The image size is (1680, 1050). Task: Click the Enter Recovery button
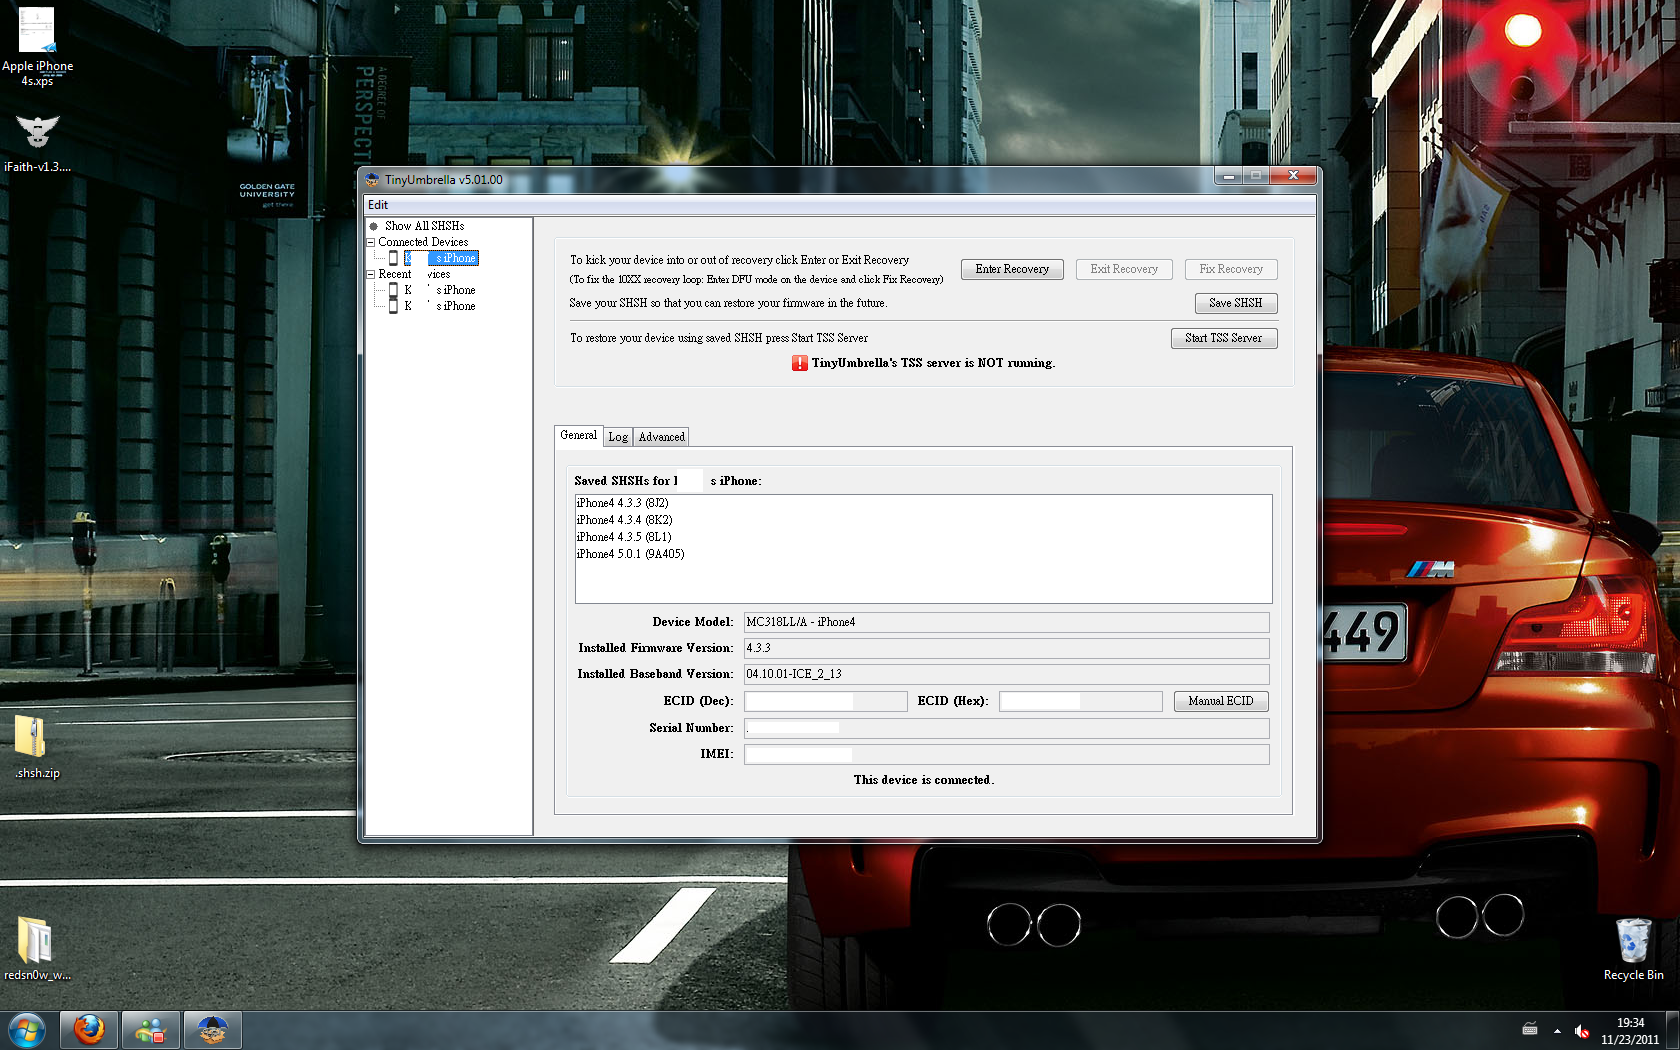(1012, 269)
